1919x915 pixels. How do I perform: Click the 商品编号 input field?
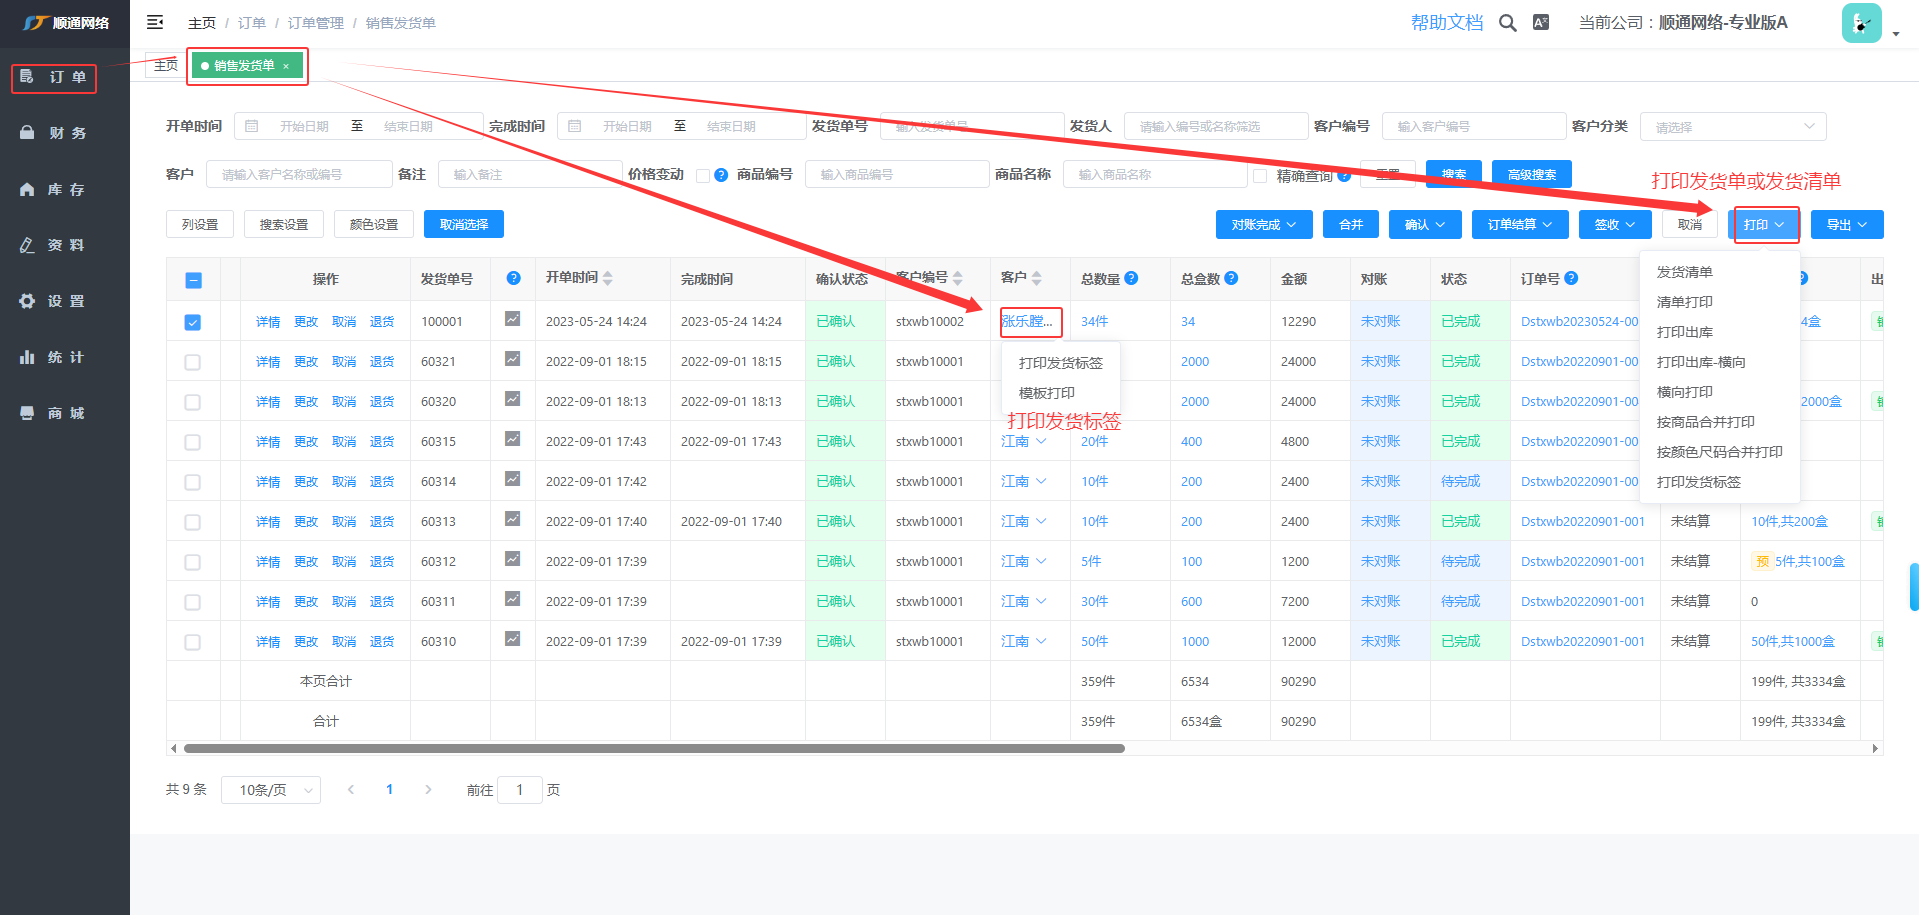point(897,174)
